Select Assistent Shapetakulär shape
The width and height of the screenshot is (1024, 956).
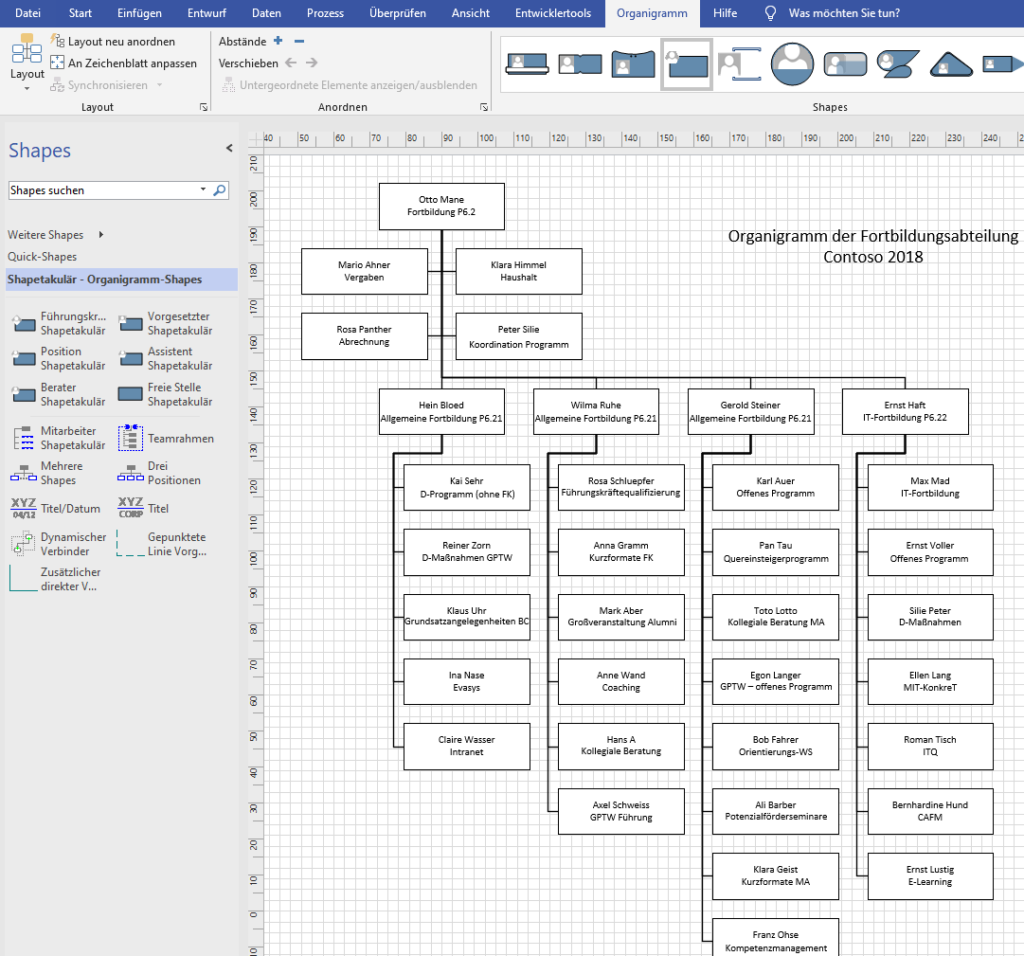click(x=166, y=358)
